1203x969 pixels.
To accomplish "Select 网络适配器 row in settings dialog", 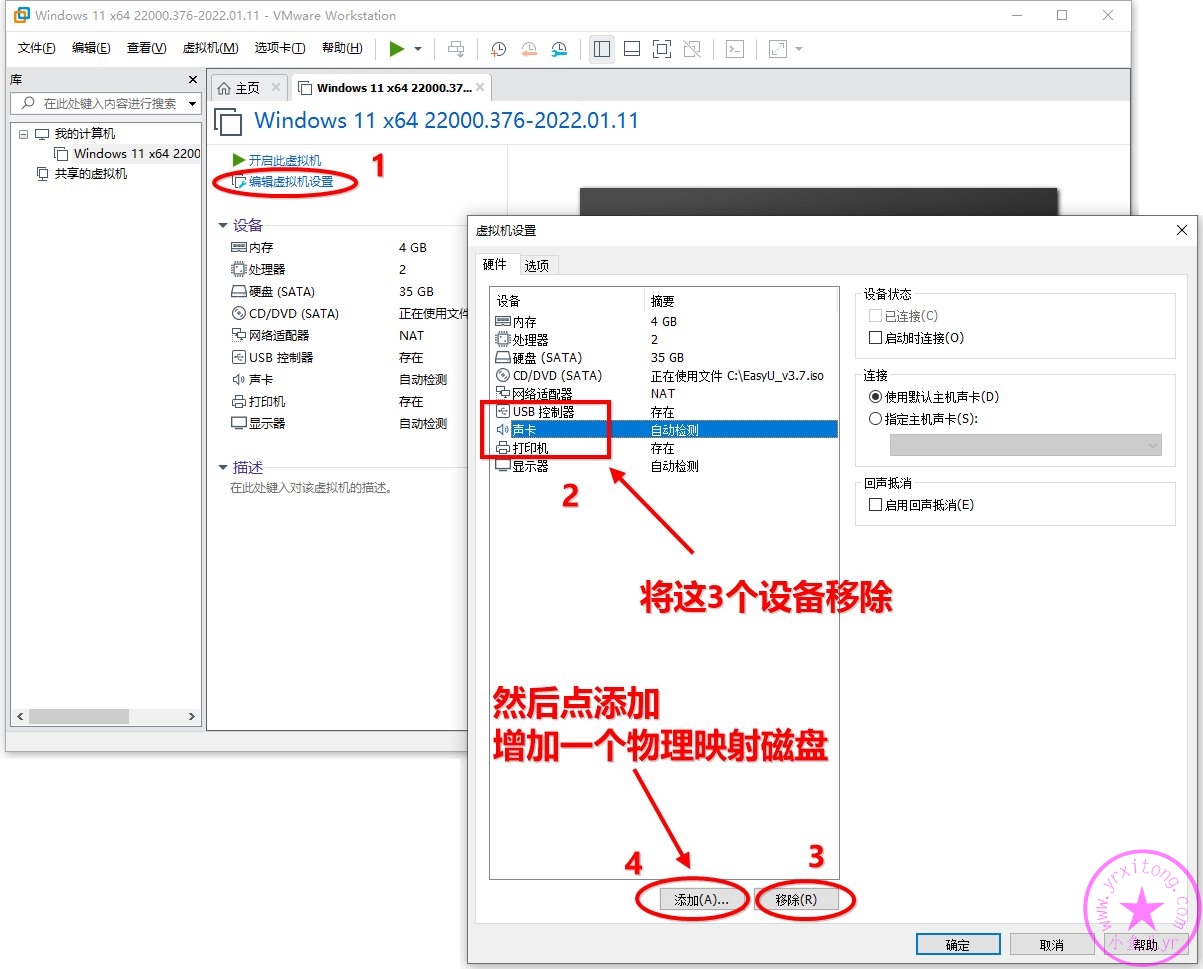I will pyautogui.click(x=664, y=394).
